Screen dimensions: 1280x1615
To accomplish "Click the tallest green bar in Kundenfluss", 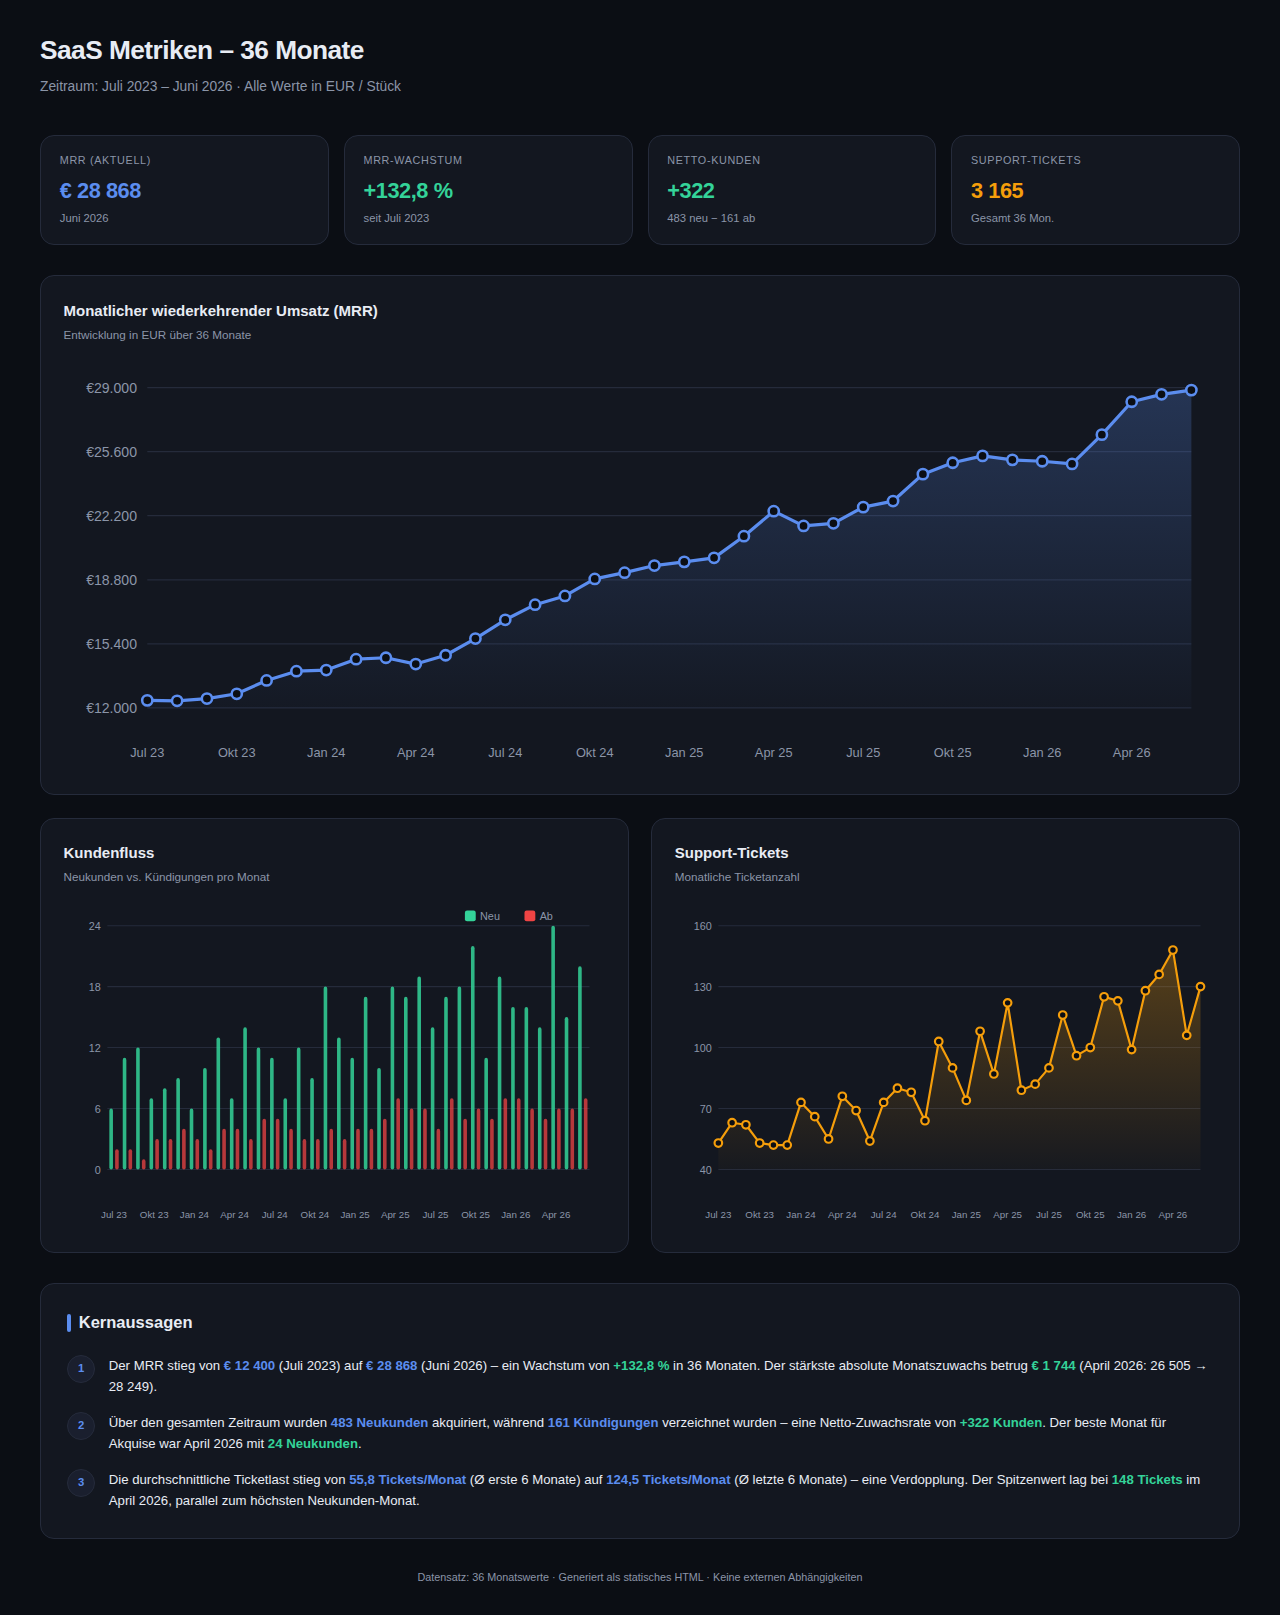I will 553,1047.
